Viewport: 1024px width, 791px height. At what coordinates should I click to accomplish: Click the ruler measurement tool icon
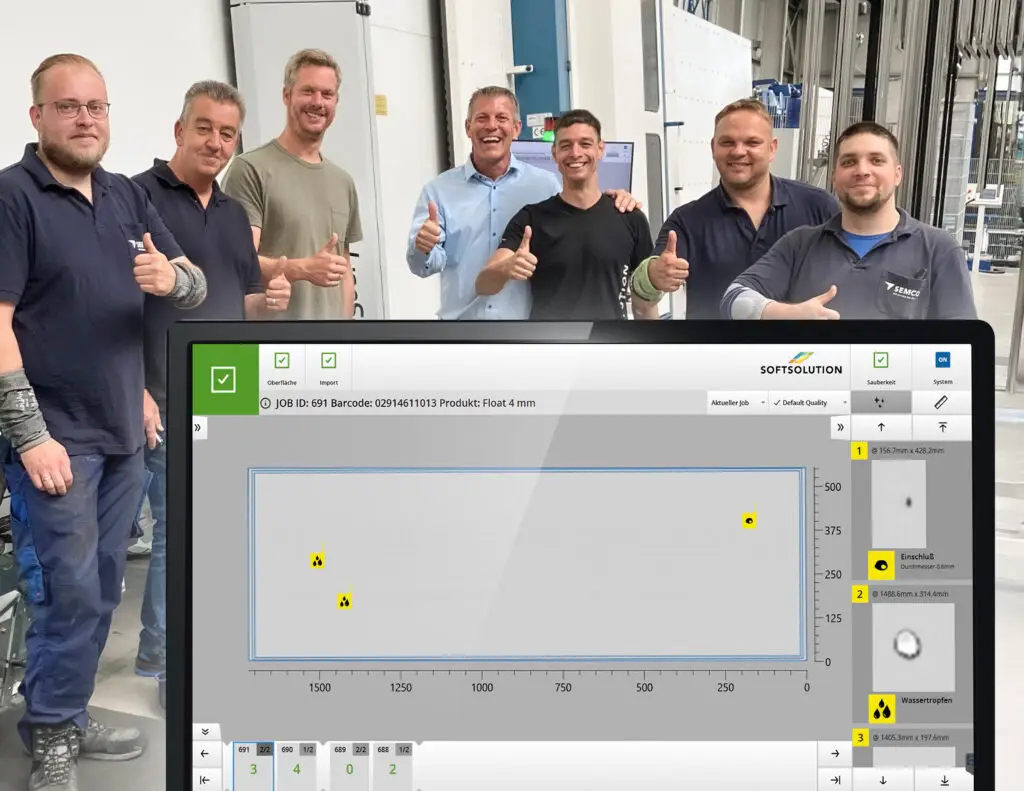[941, 402]
